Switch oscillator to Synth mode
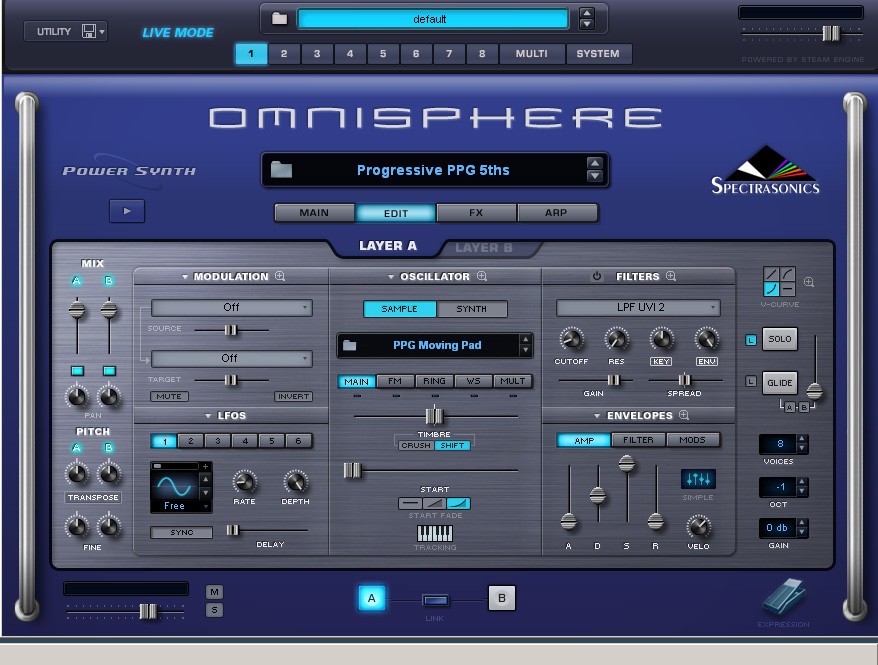878x665 pixels. (471, 308)
